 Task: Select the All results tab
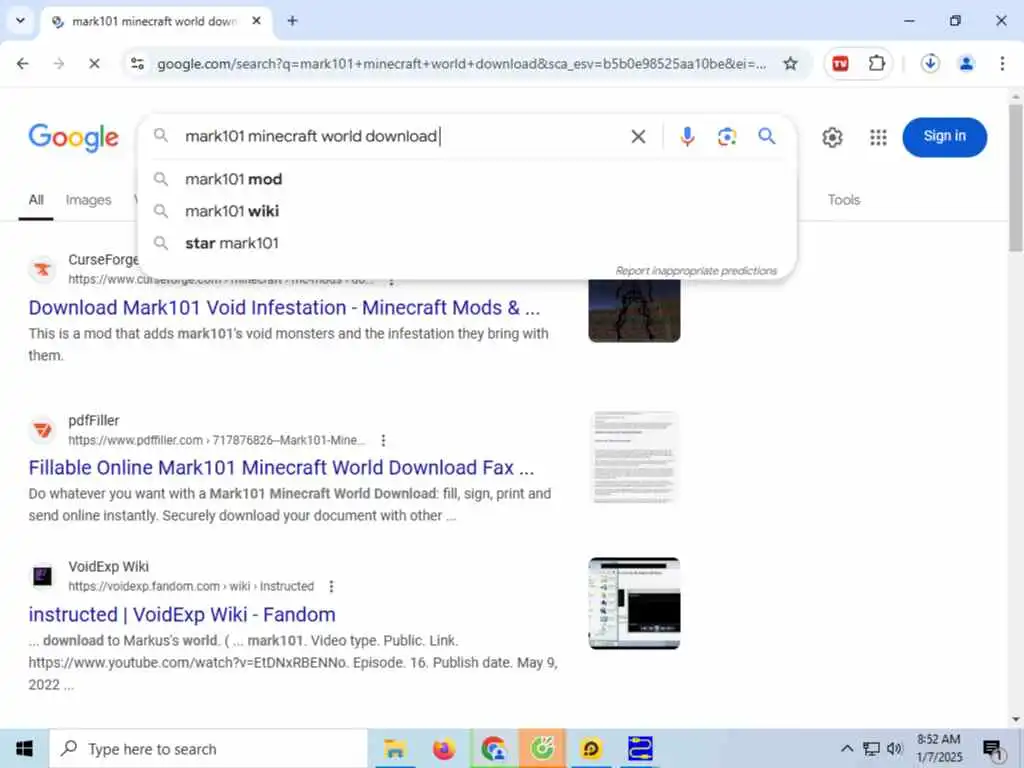point(36,200)
